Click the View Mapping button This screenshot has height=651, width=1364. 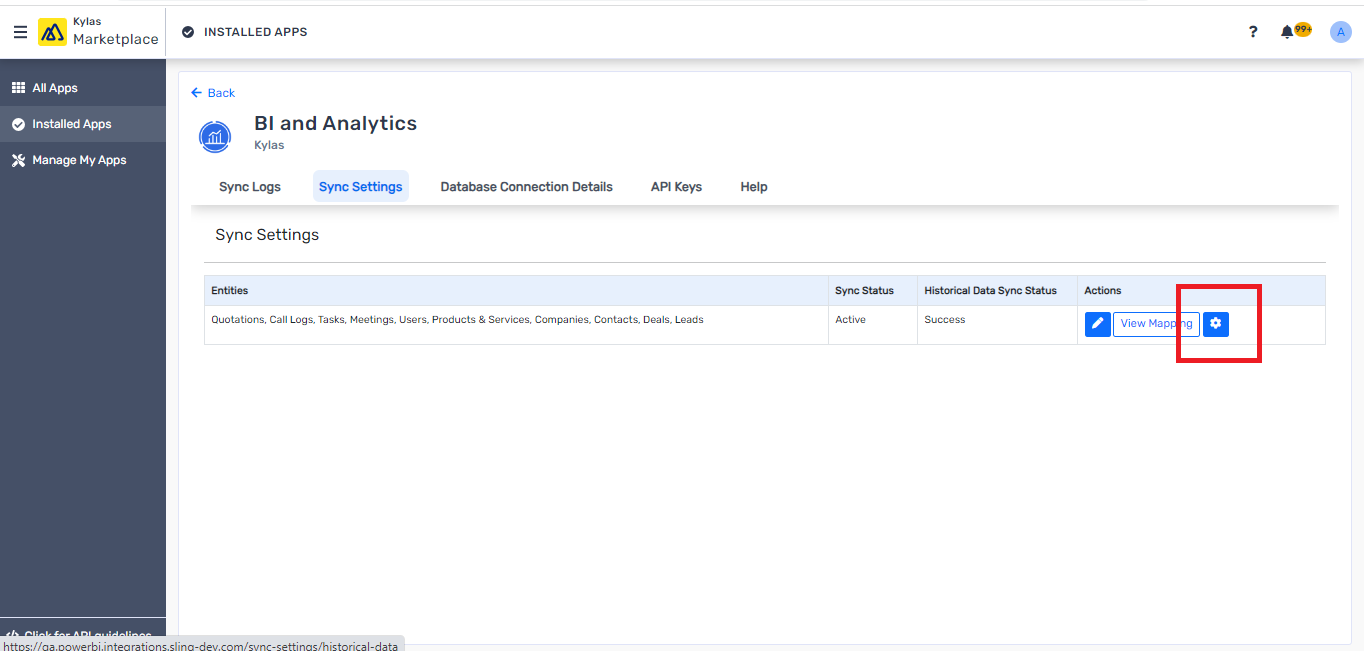(1156, 324)
